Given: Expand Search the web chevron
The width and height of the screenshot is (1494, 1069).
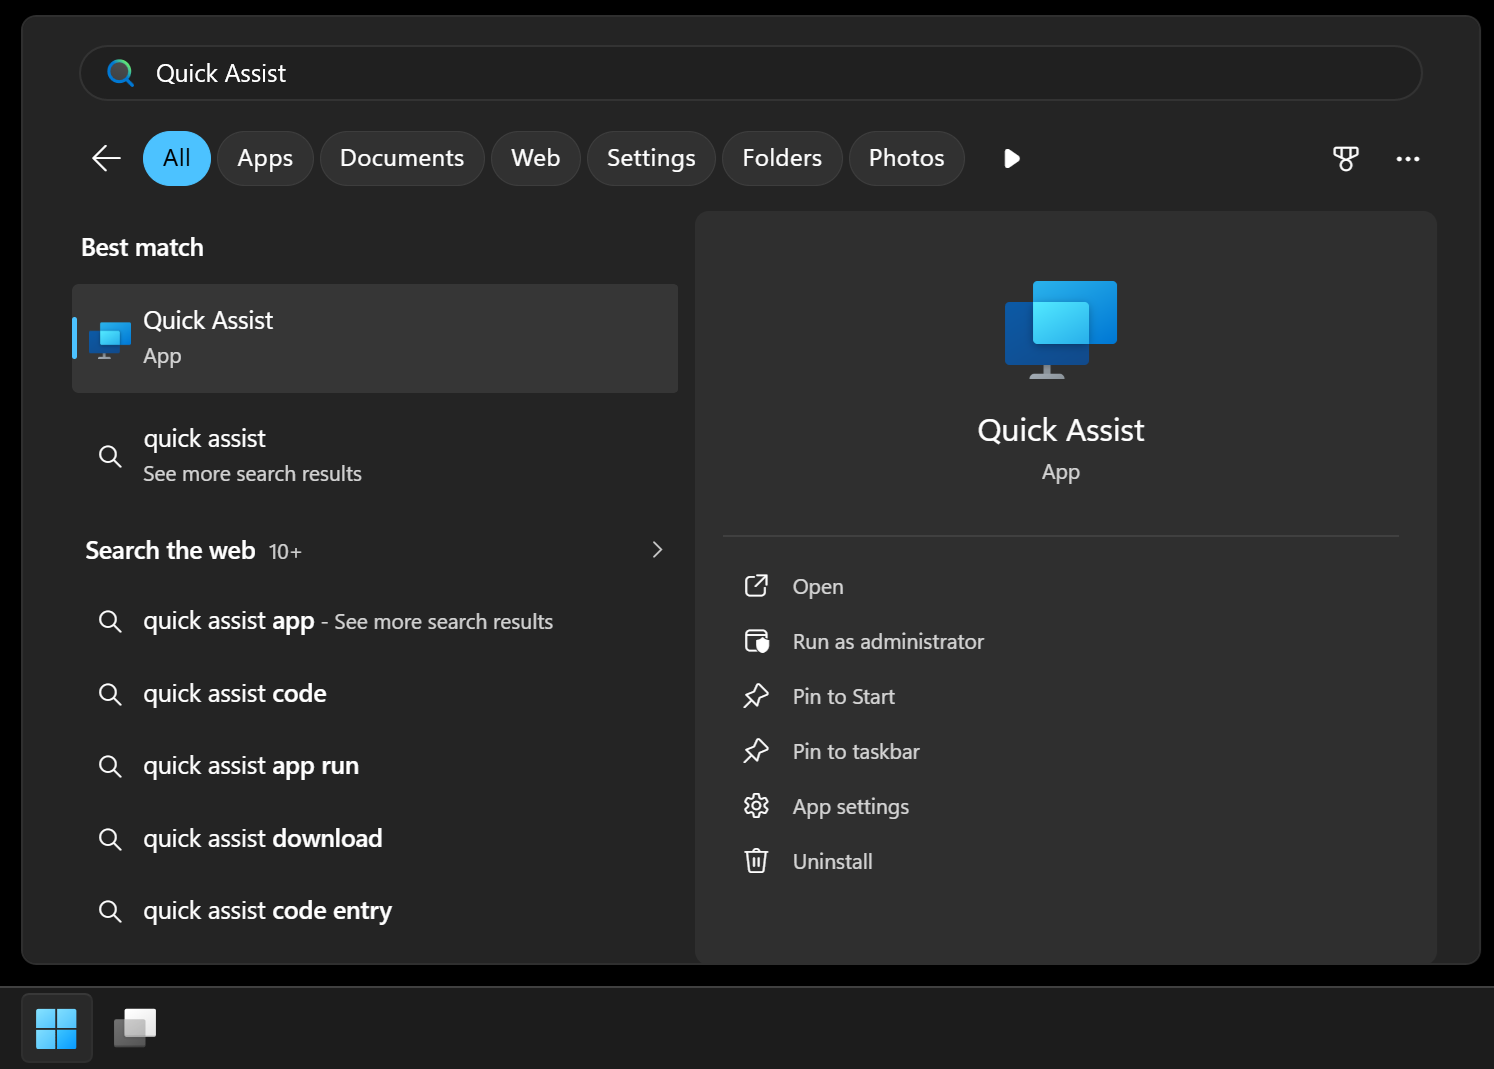Looking at the screenshot, I should pyautogui.click(x=657, y=550).
